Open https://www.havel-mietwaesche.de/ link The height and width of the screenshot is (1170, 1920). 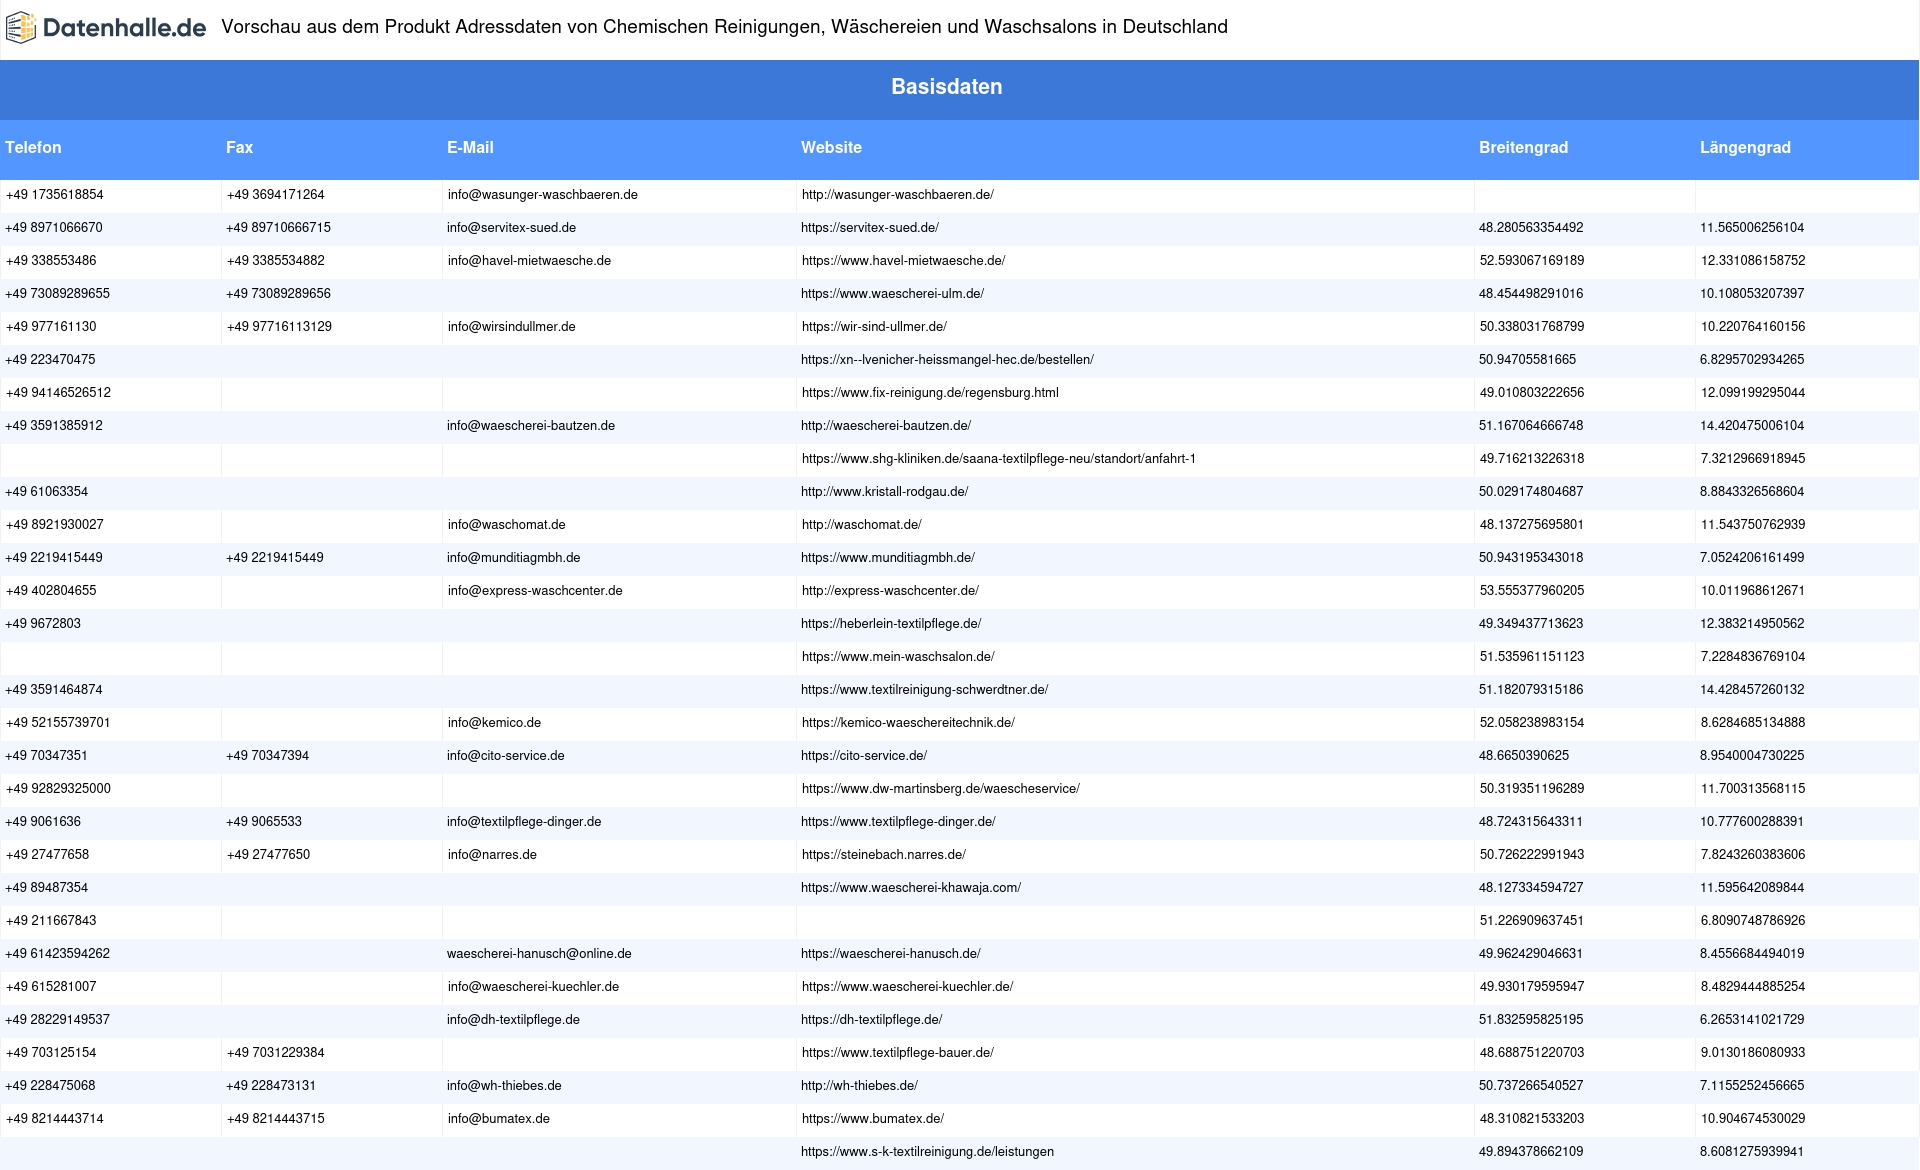pos(904,261)
